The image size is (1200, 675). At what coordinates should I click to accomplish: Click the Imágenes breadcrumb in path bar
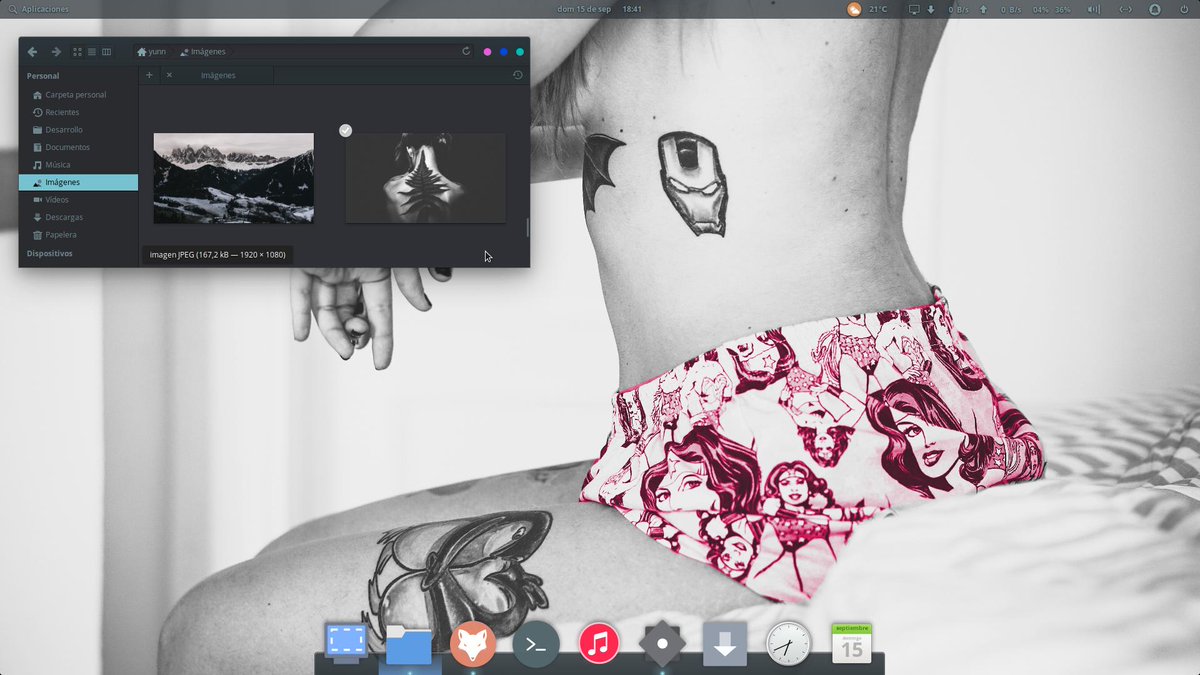point(203,52)
